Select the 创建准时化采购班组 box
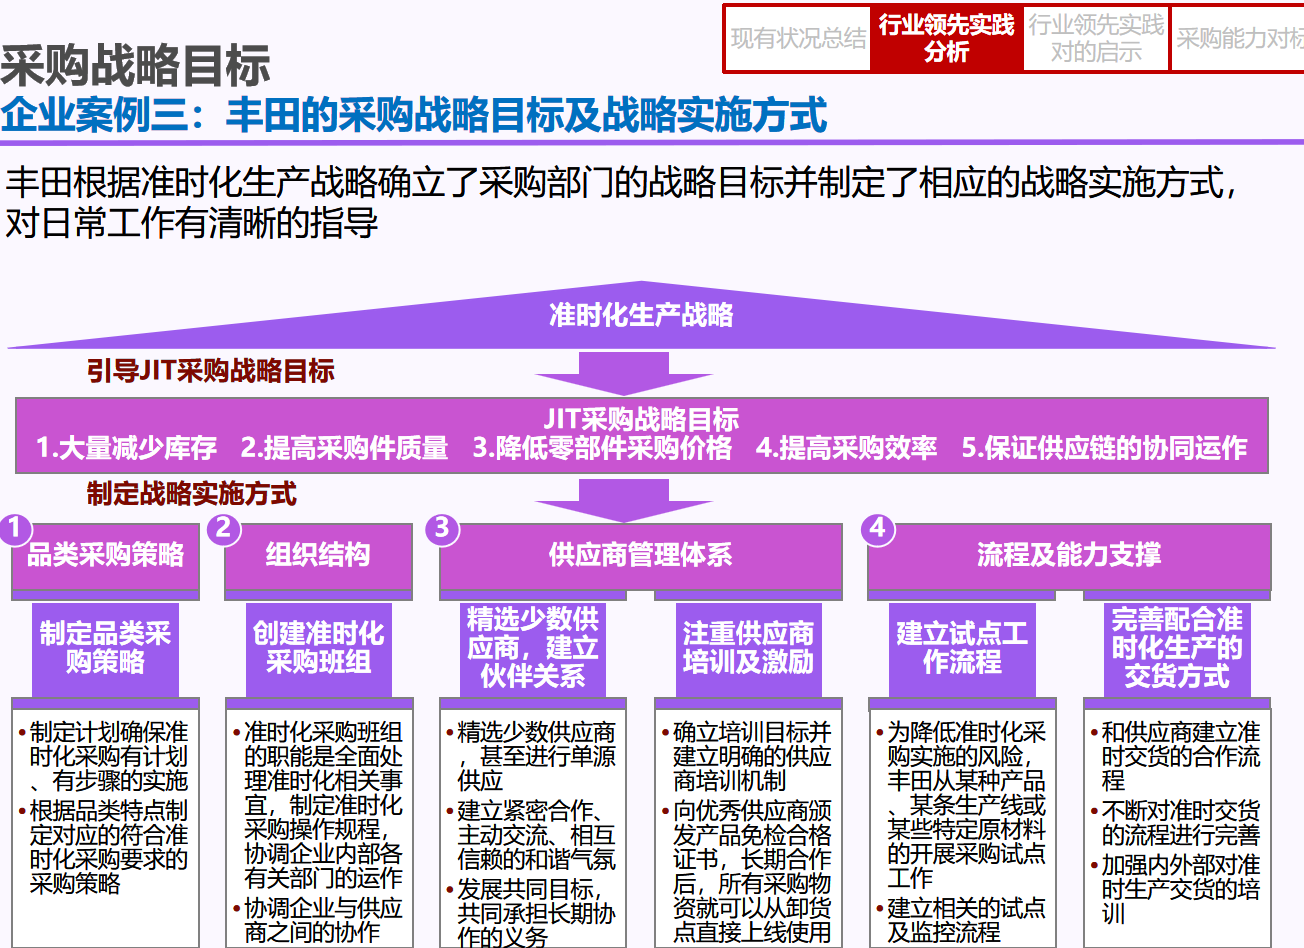This screenshot has height=948, width=1304. pyautogui.click(x=318, y=648)
